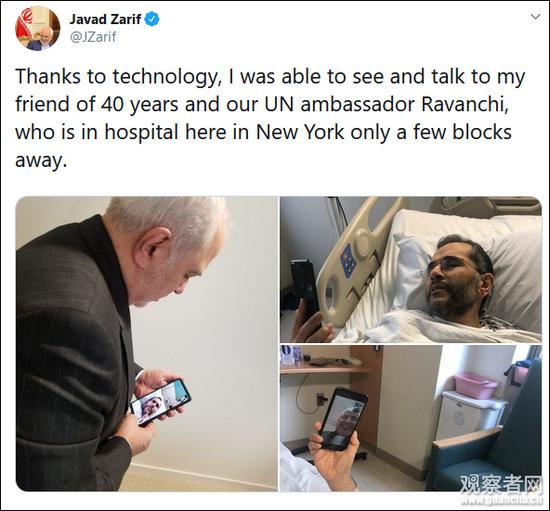Visit the Javad Zarif display name link
This screenshot has height=511, width=550.
105,19
